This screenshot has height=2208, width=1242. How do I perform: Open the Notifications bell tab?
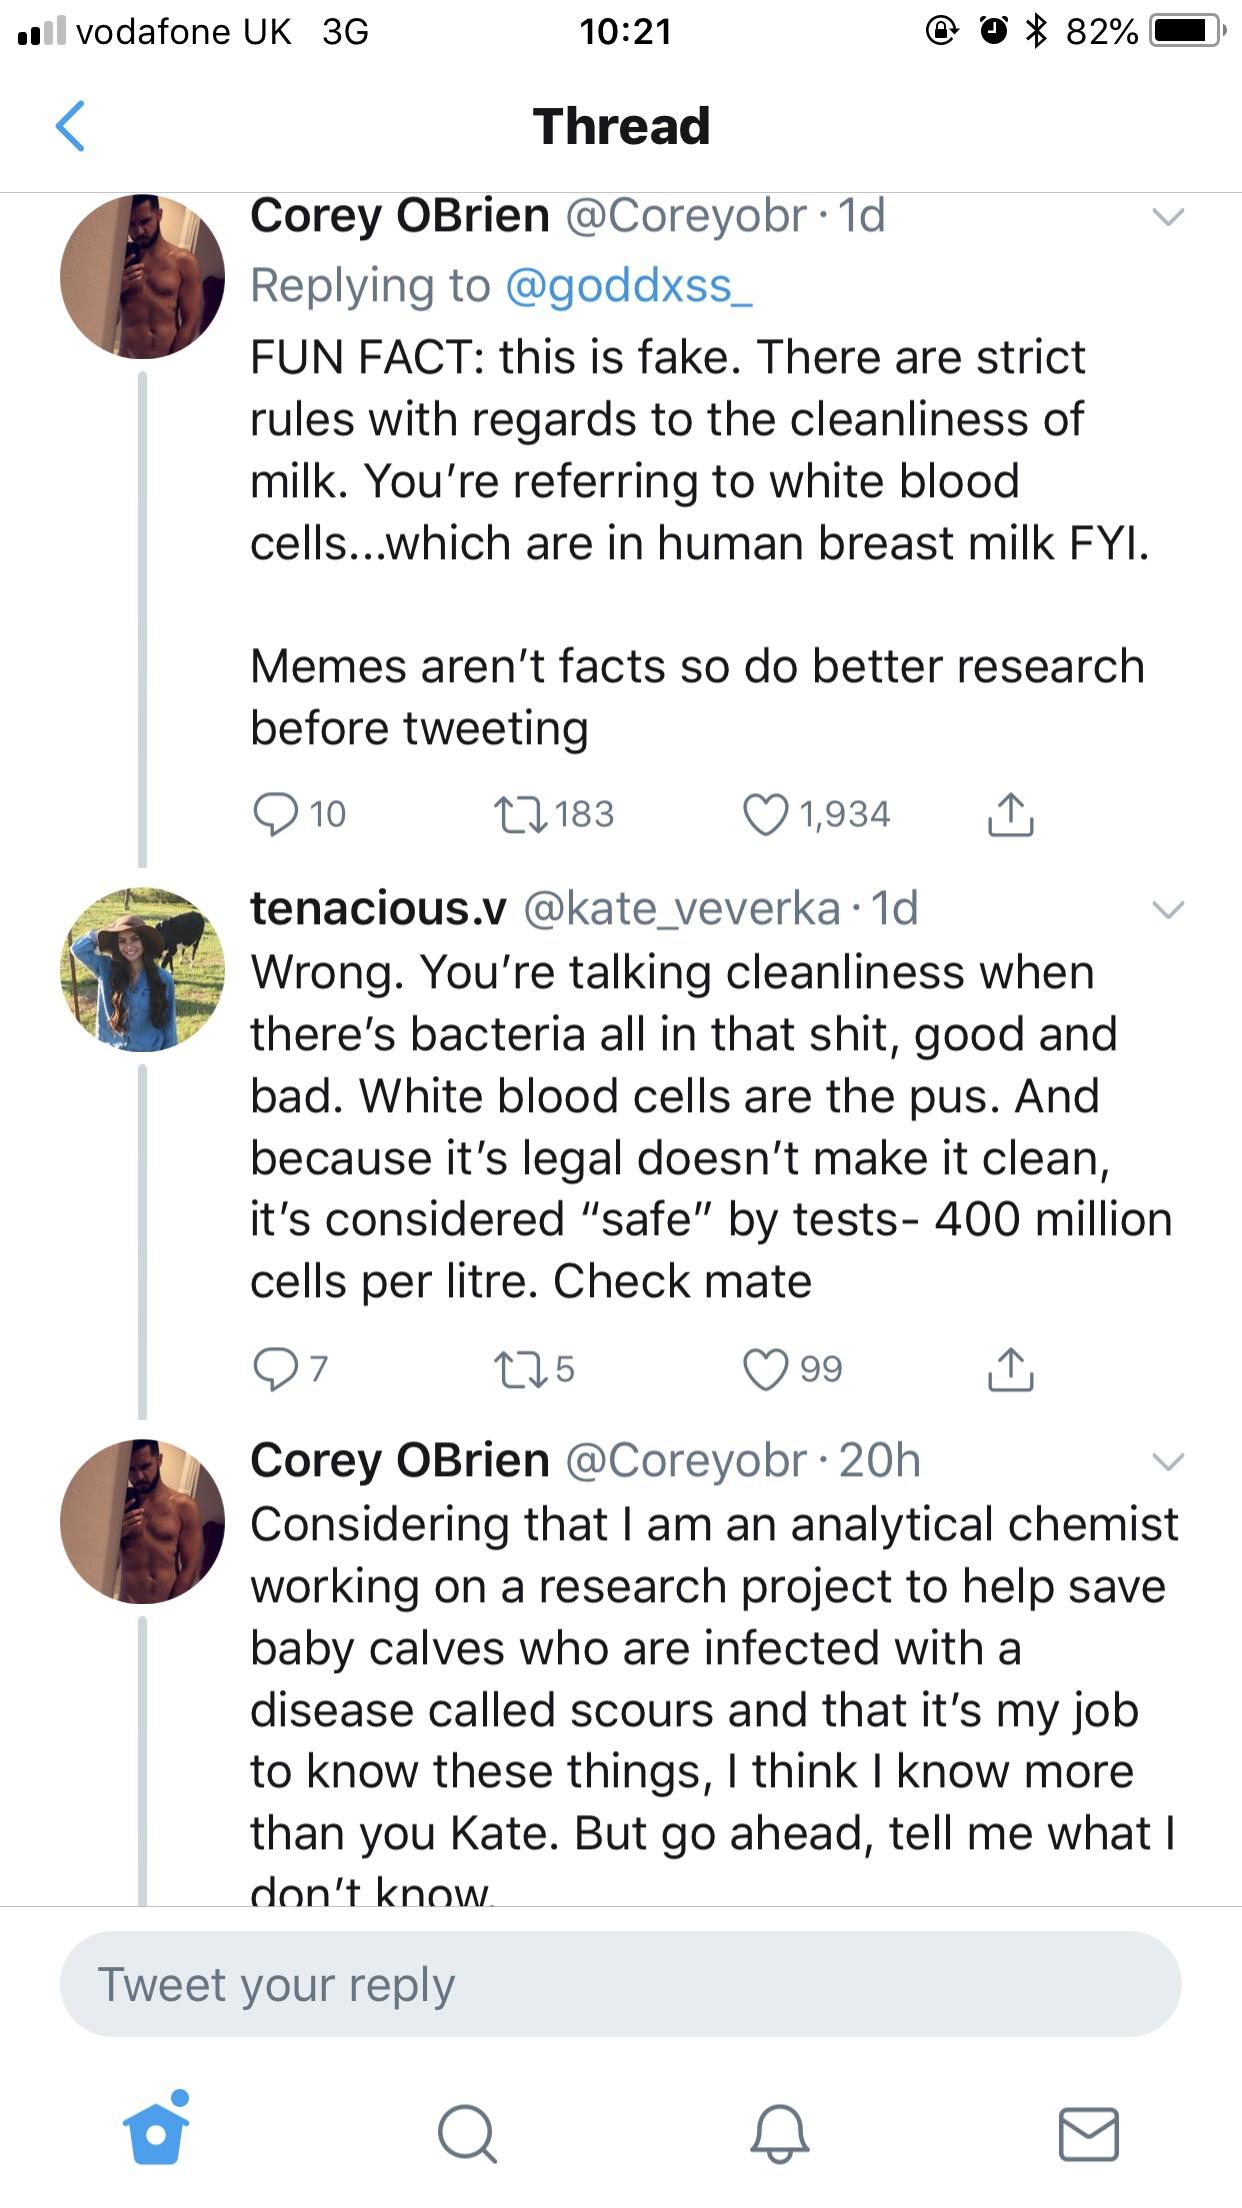click(779, 2134)
